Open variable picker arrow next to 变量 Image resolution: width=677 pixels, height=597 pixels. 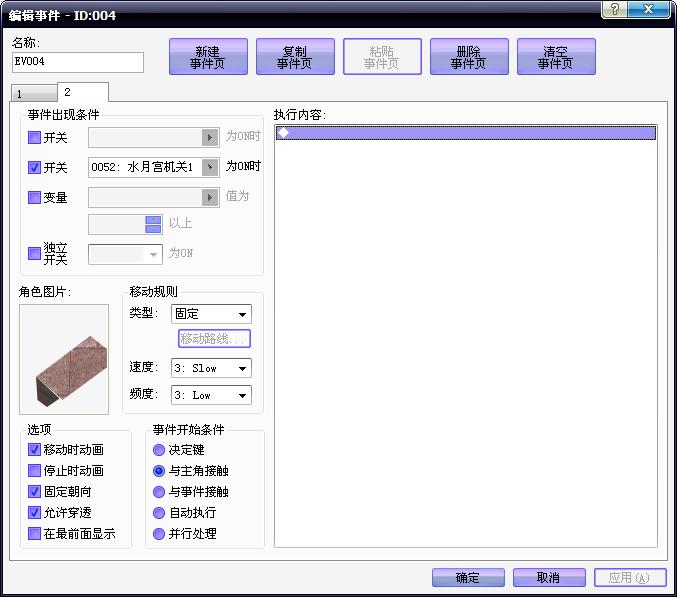point(210,197)
